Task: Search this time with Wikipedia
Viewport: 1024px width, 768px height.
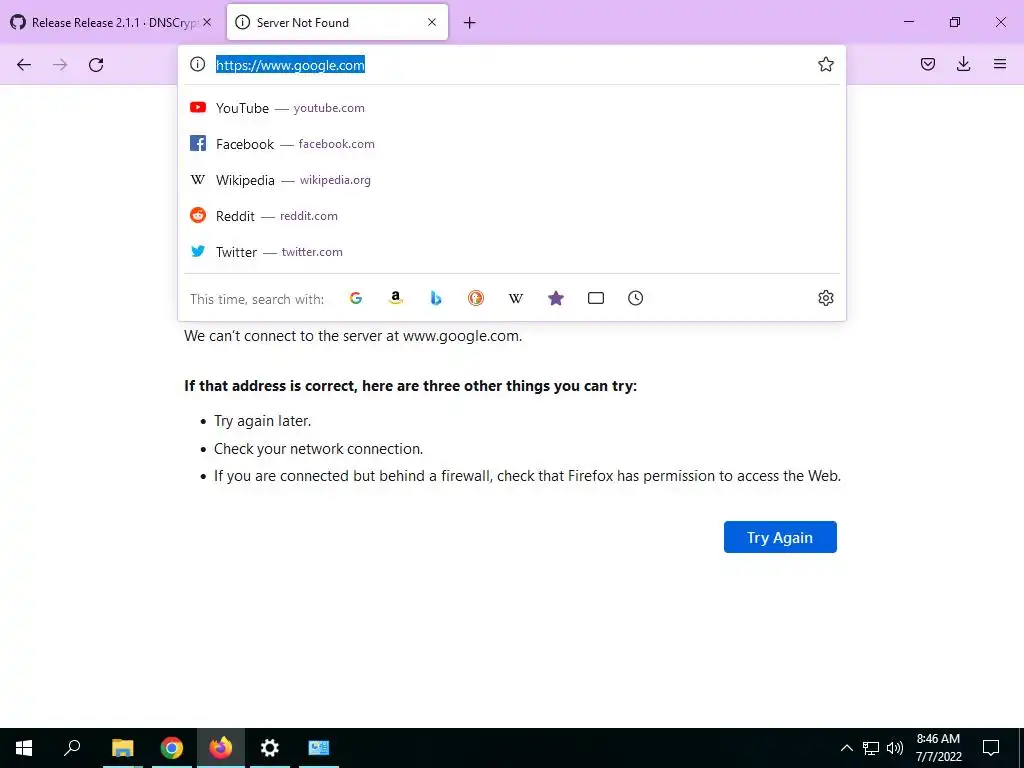Action: tap(516, 298)
